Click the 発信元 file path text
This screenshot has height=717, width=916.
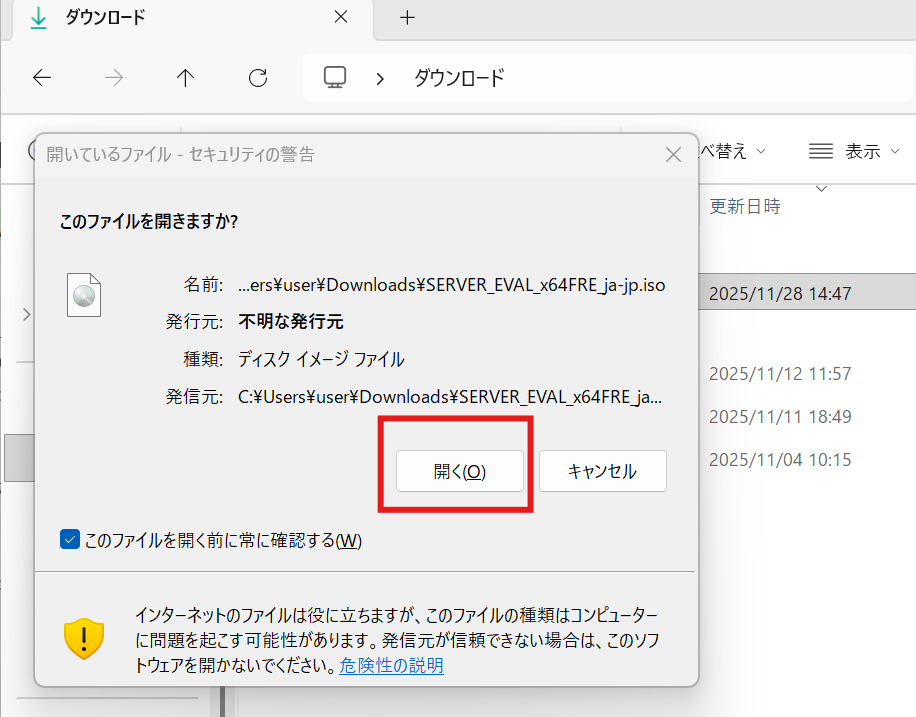click(x=450, y=397)
